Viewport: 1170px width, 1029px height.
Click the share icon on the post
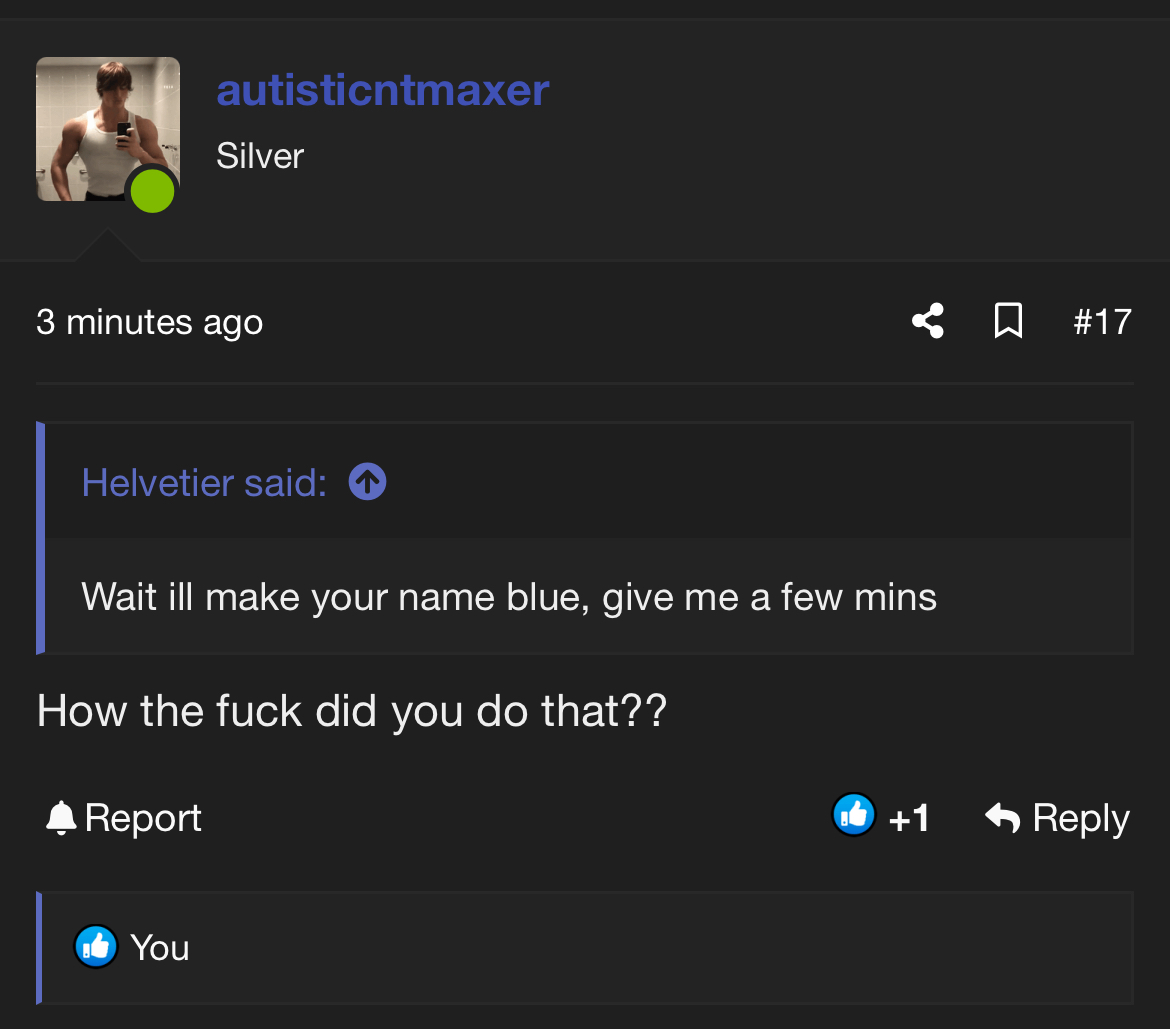click(928, 321)
